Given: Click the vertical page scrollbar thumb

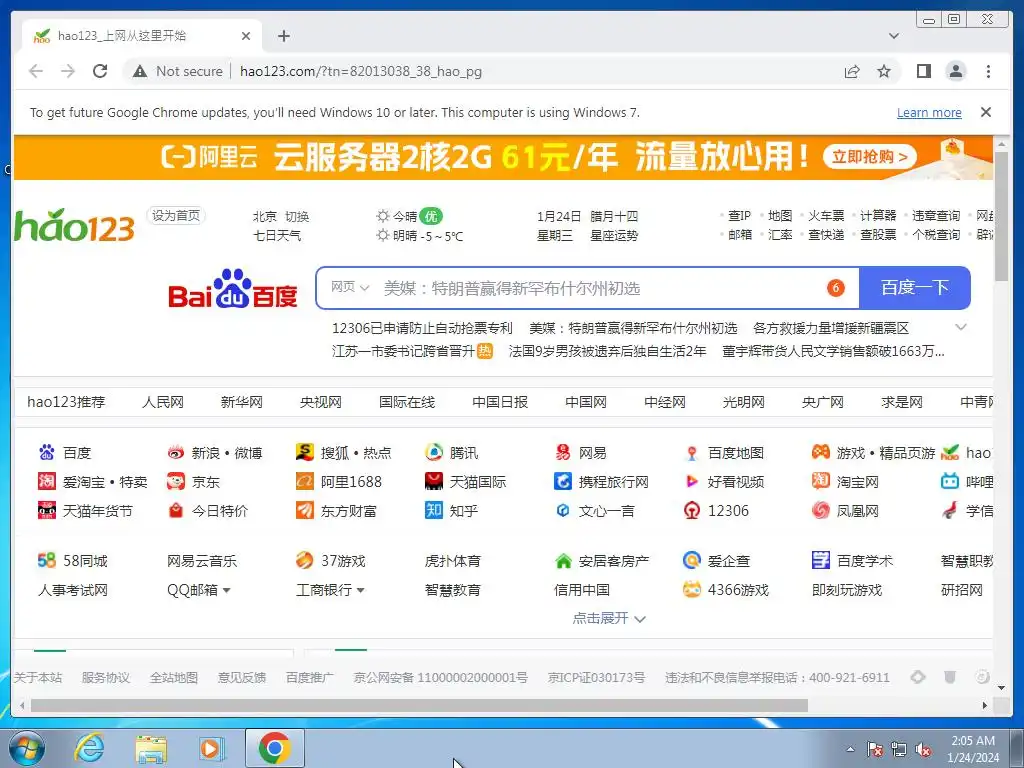Looking at the screenshot, I should [1000, 216].
